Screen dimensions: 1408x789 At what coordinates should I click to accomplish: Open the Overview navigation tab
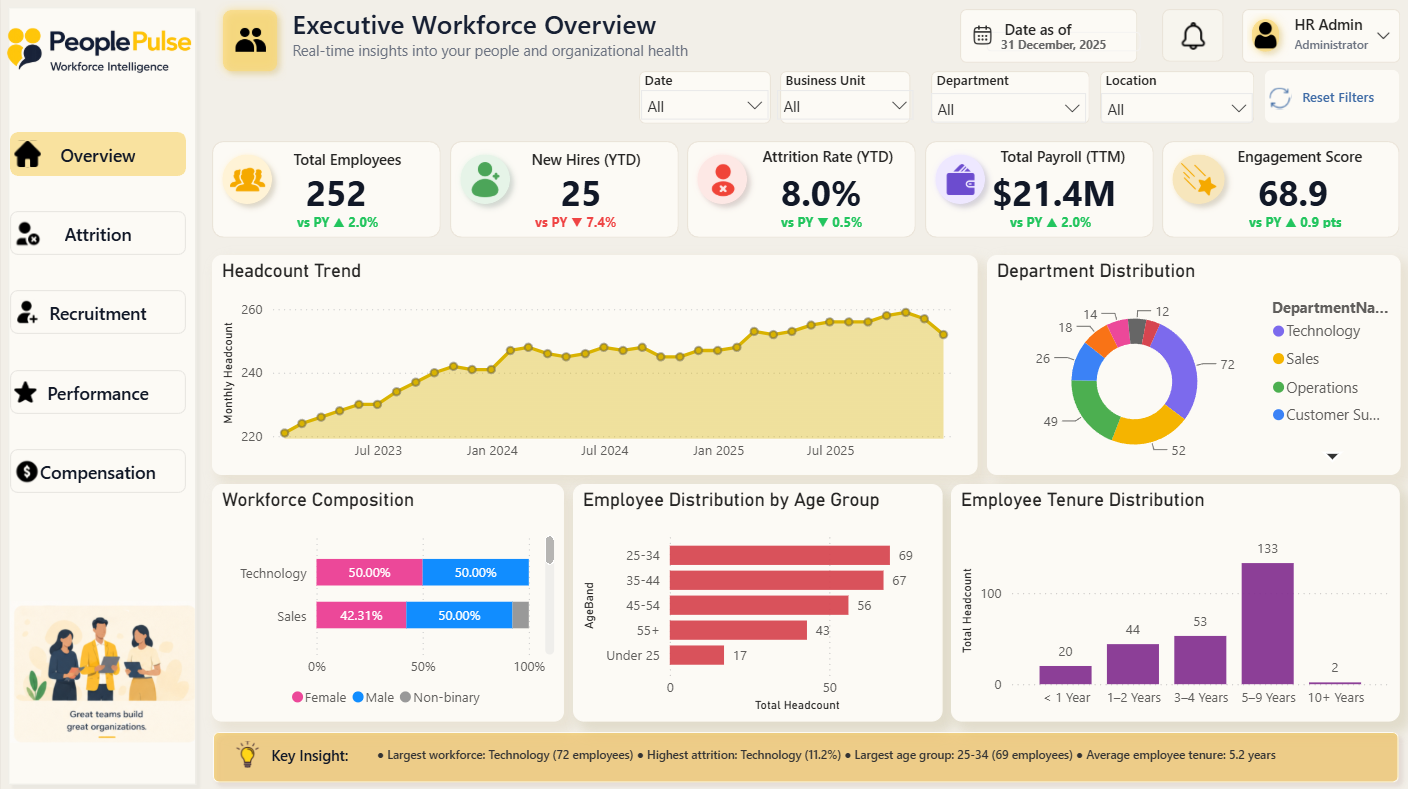point(98,155)
